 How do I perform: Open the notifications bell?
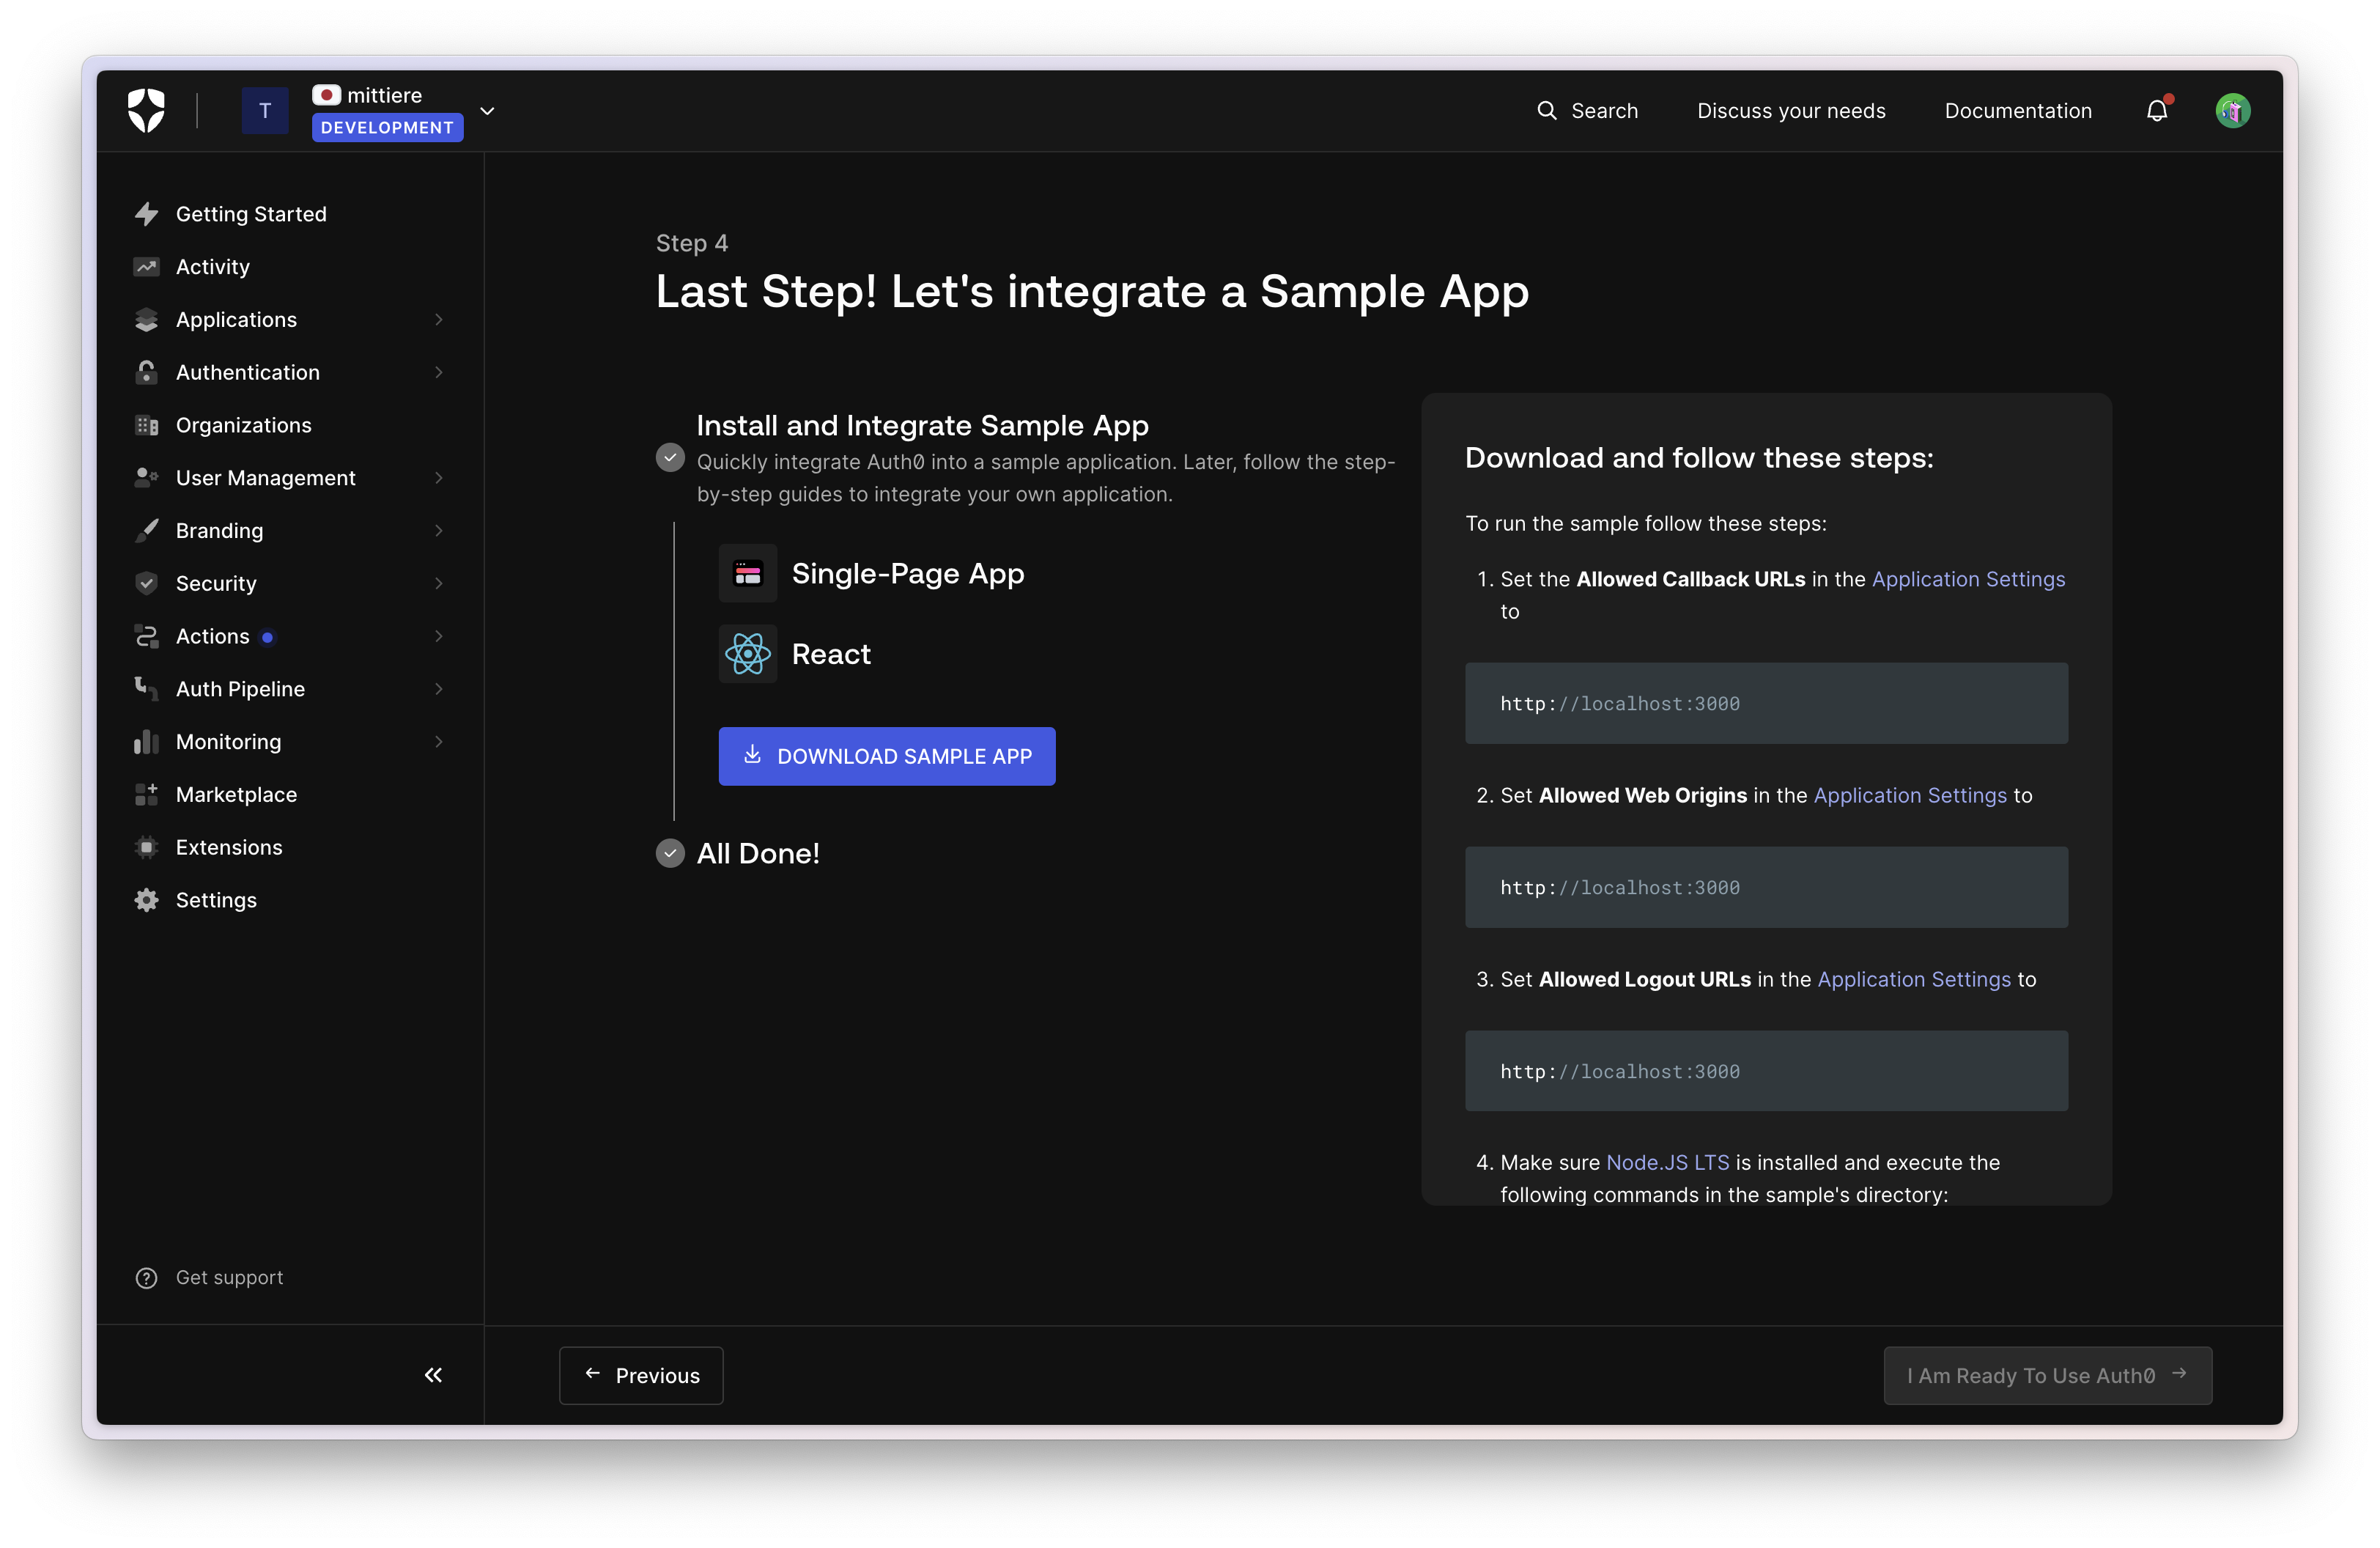2157,111
